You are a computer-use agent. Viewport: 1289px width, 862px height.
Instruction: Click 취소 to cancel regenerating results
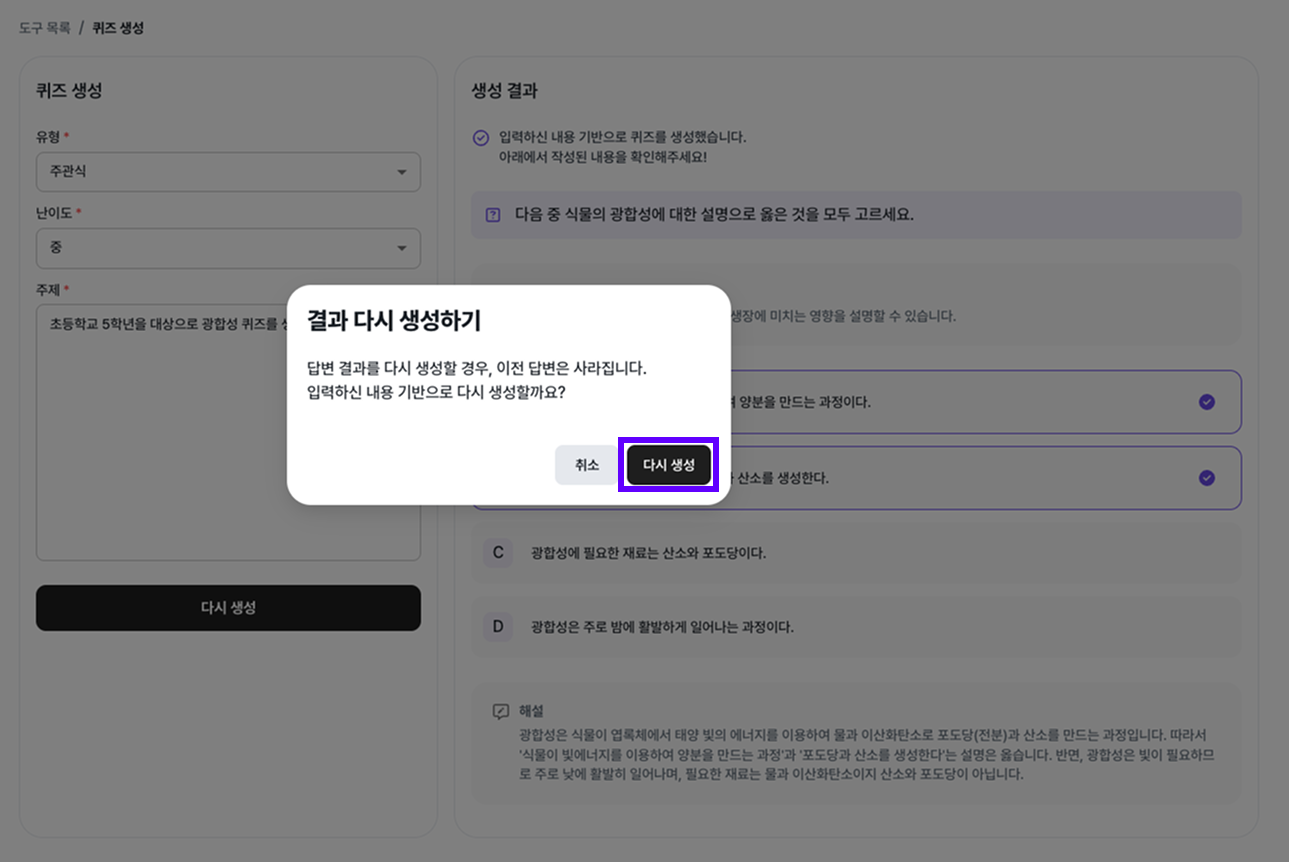point(586,464)
